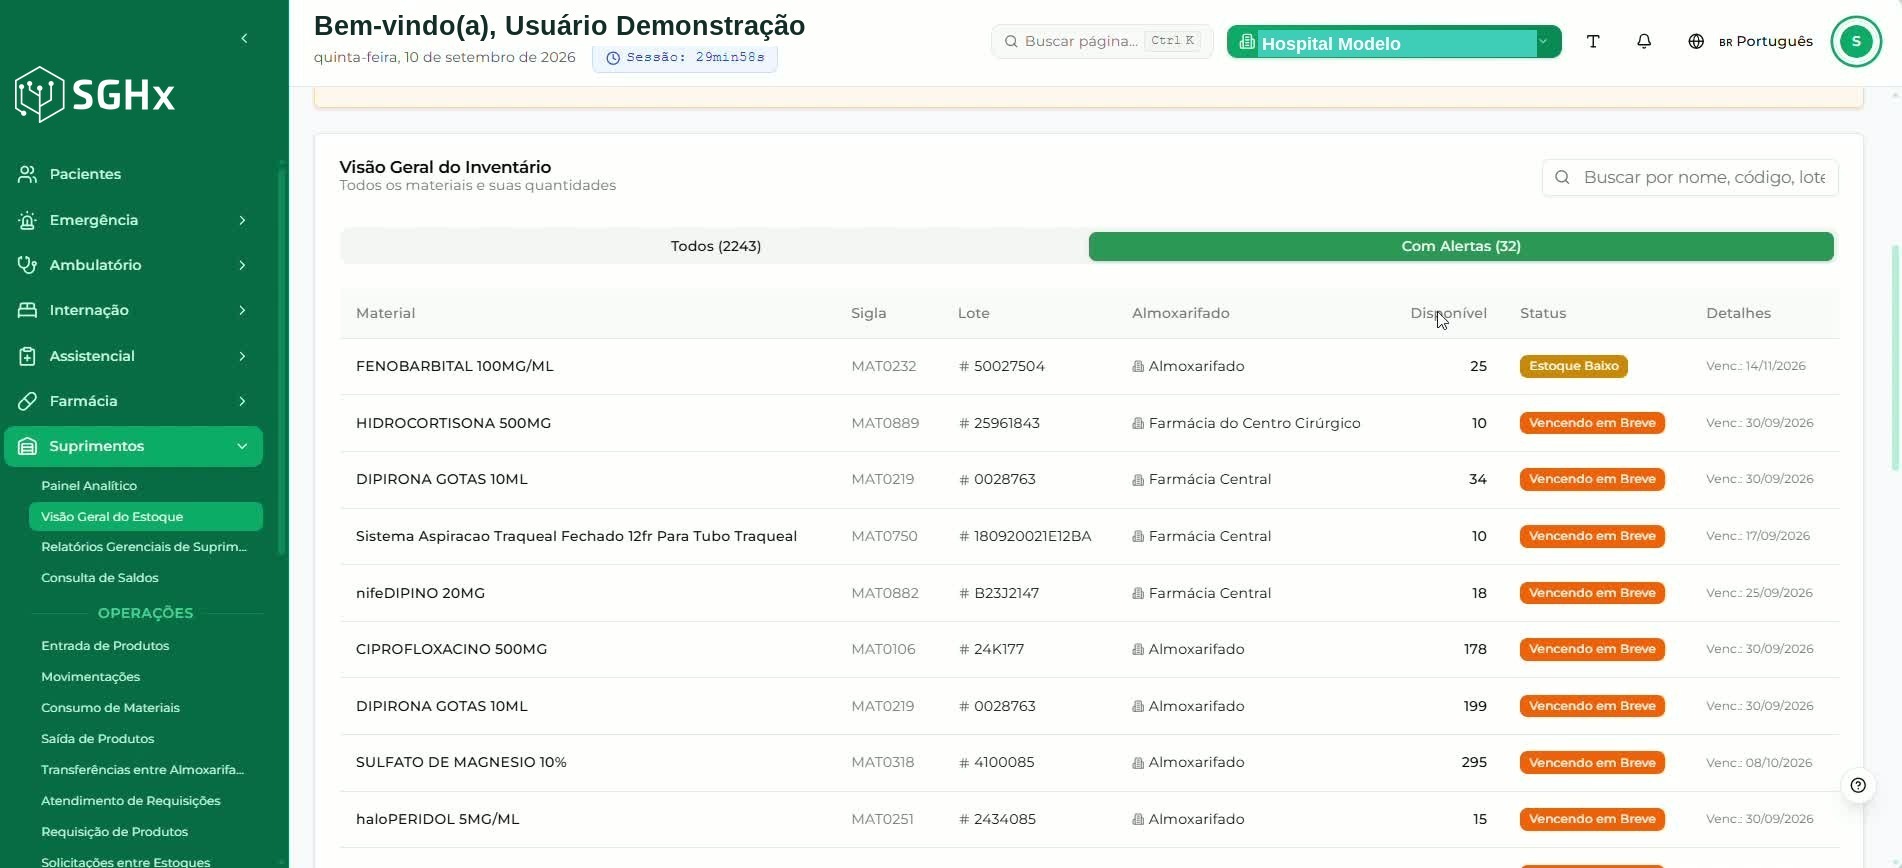
Task: Switch to the Todos (2243) tab
Action: click(715, 246)
